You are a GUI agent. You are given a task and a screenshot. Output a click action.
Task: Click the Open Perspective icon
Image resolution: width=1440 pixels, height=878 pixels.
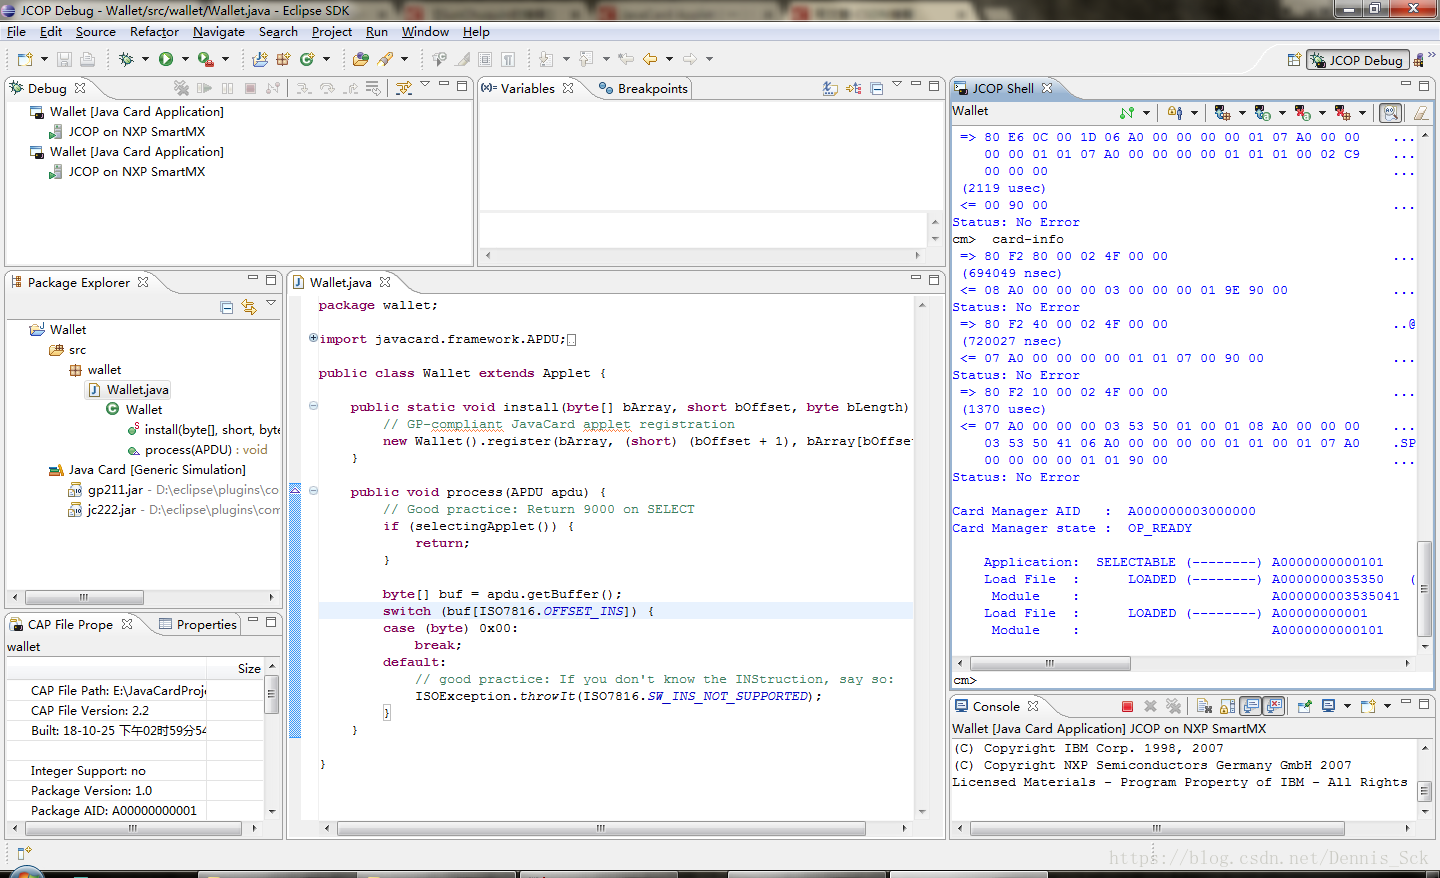point(1294,60)
